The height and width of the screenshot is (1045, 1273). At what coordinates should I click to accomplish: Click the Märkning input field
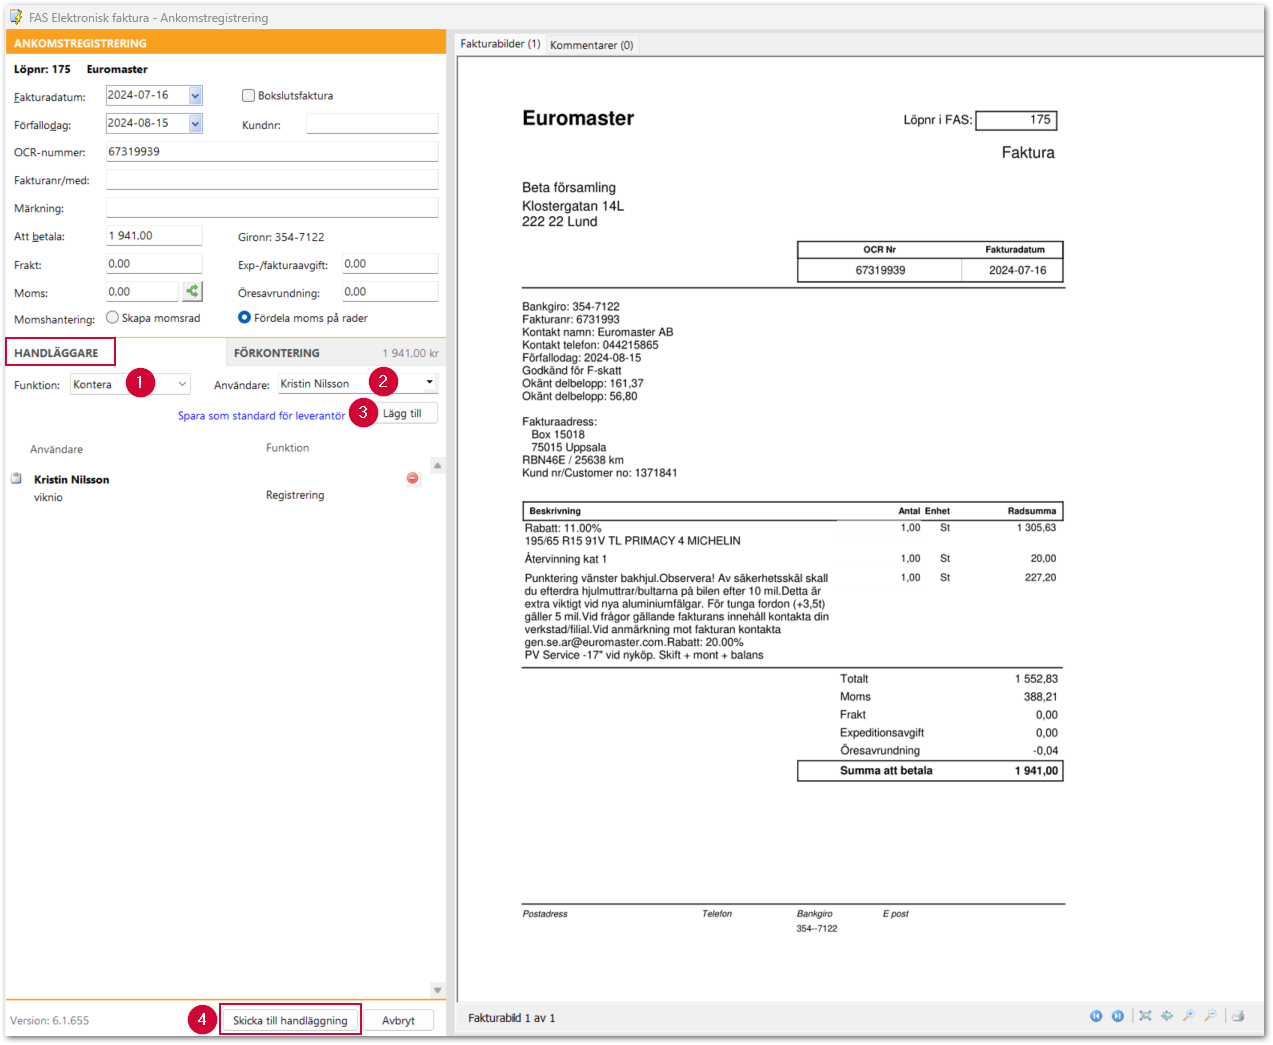pos(272,208)
